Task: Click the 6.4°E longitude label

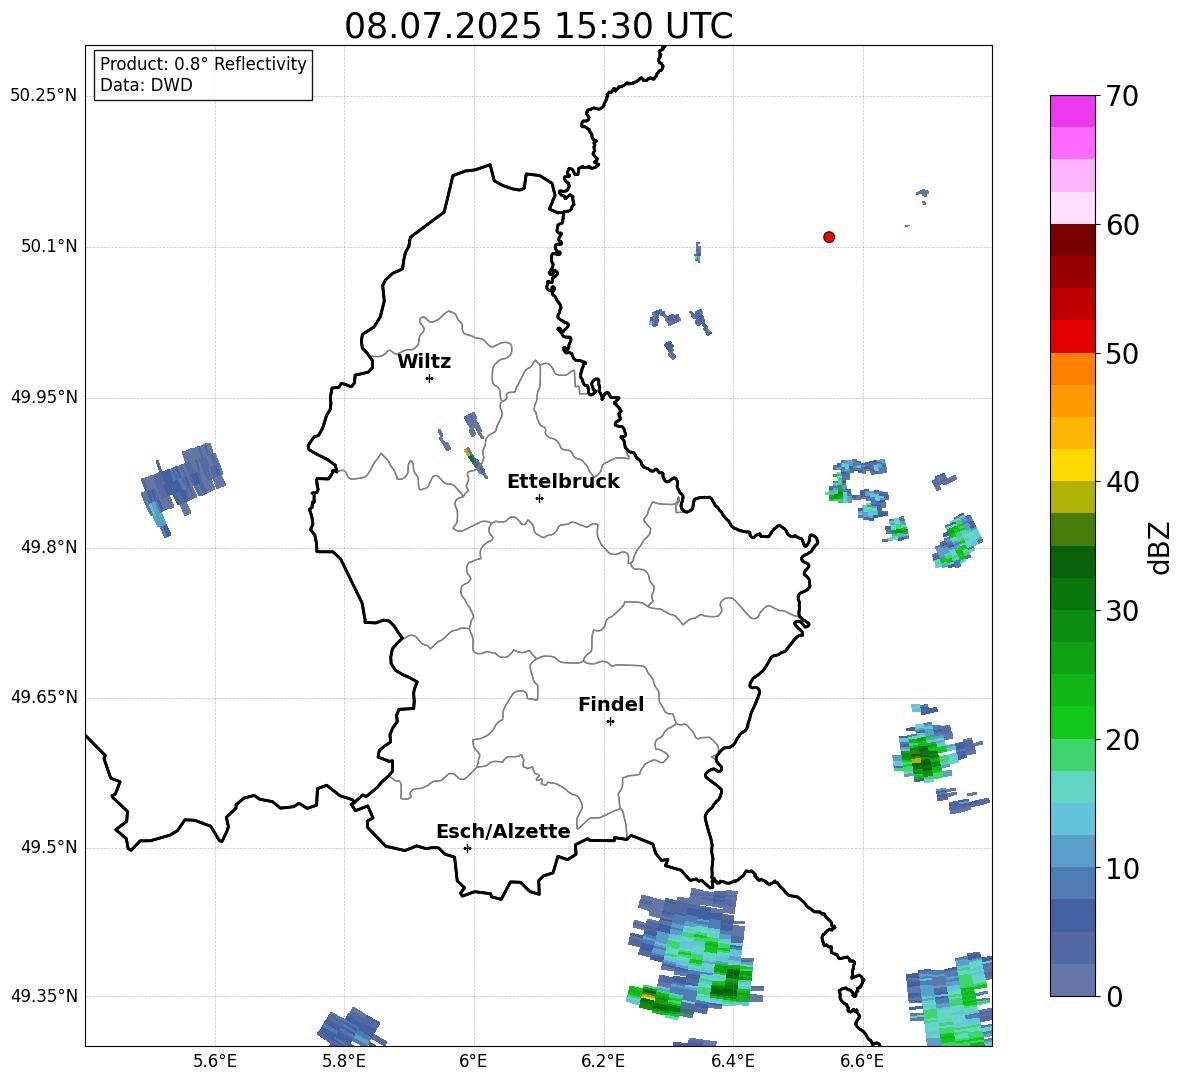Action: [732, 1061]
